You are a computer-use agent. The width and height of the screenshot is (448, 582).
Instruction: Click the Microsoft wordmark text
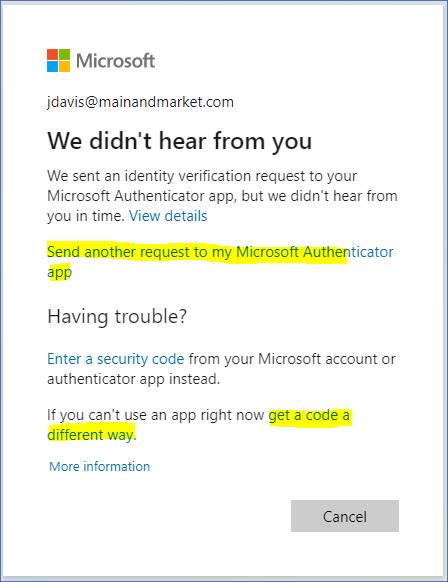pyautogui.click(x=115, y=61)
